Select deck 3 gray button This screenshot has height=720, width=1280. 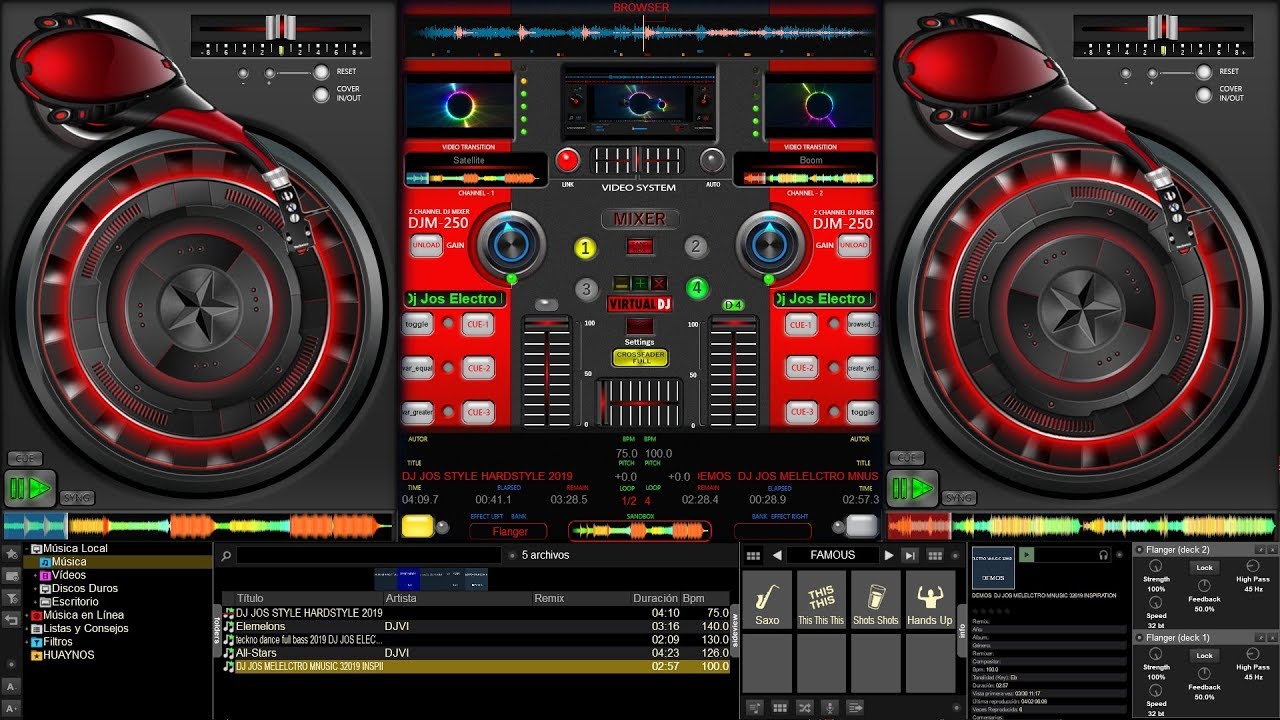click(x=587, y=290)
